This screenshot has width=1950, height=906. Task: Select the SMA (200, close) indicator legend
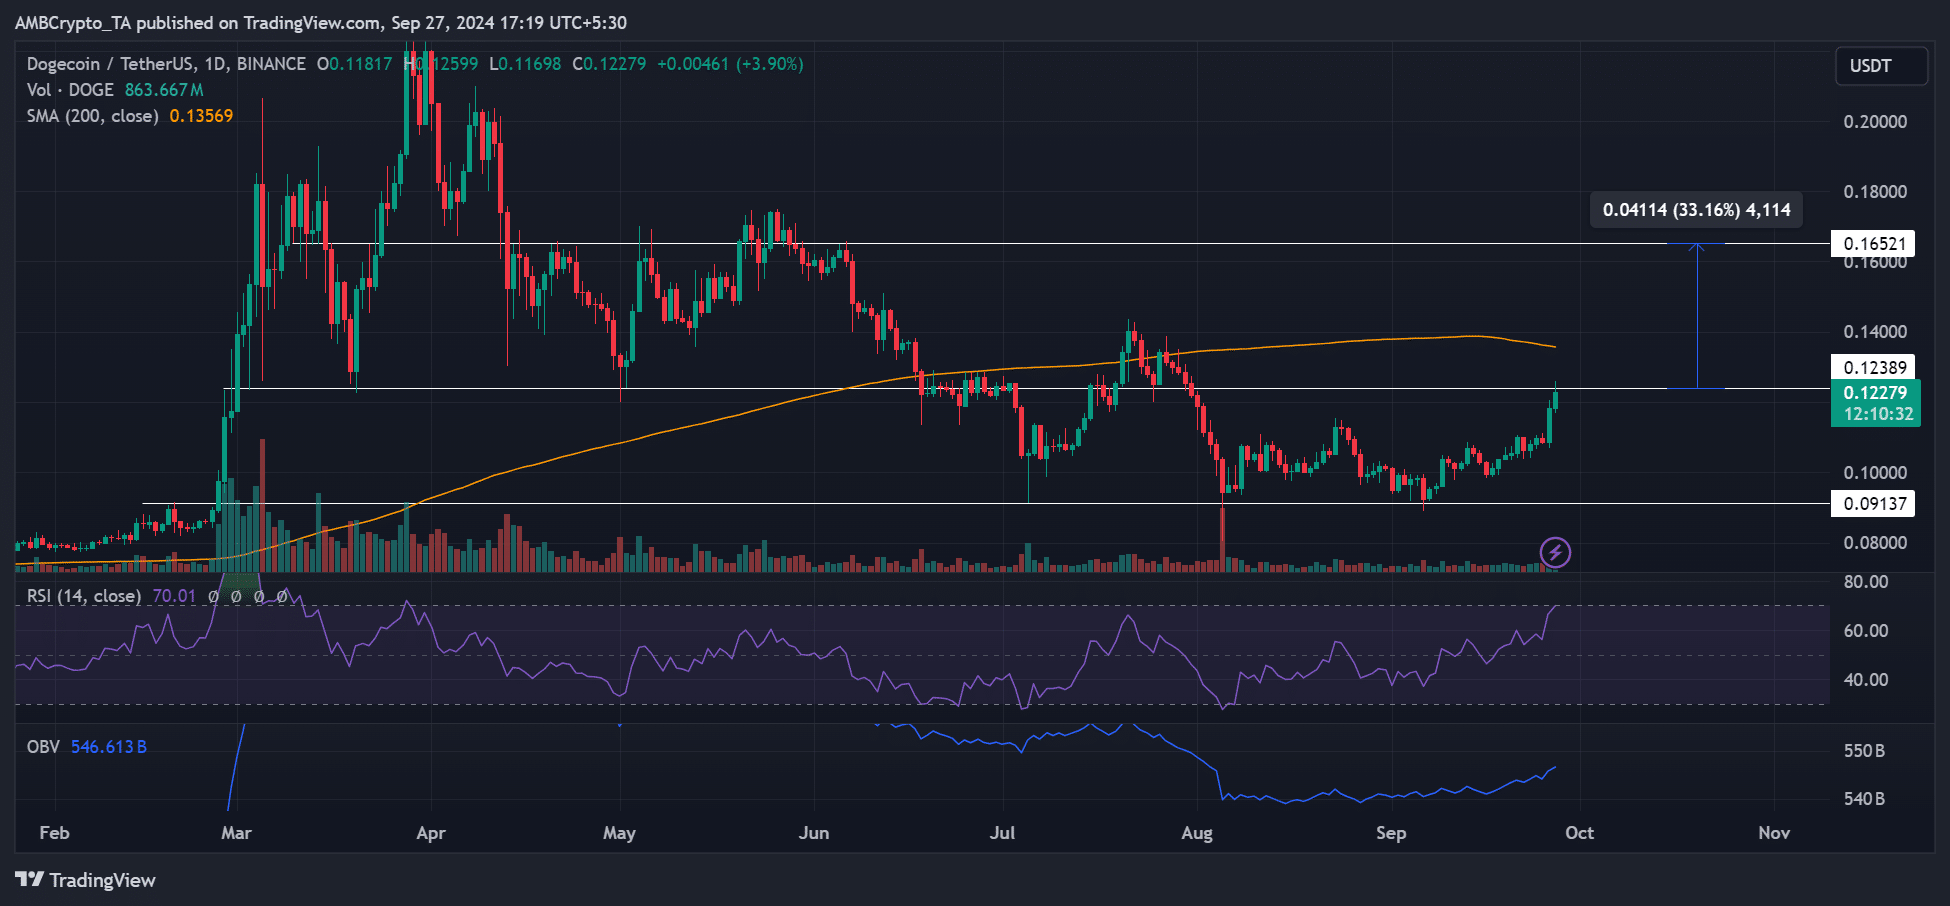pos(93,116)
